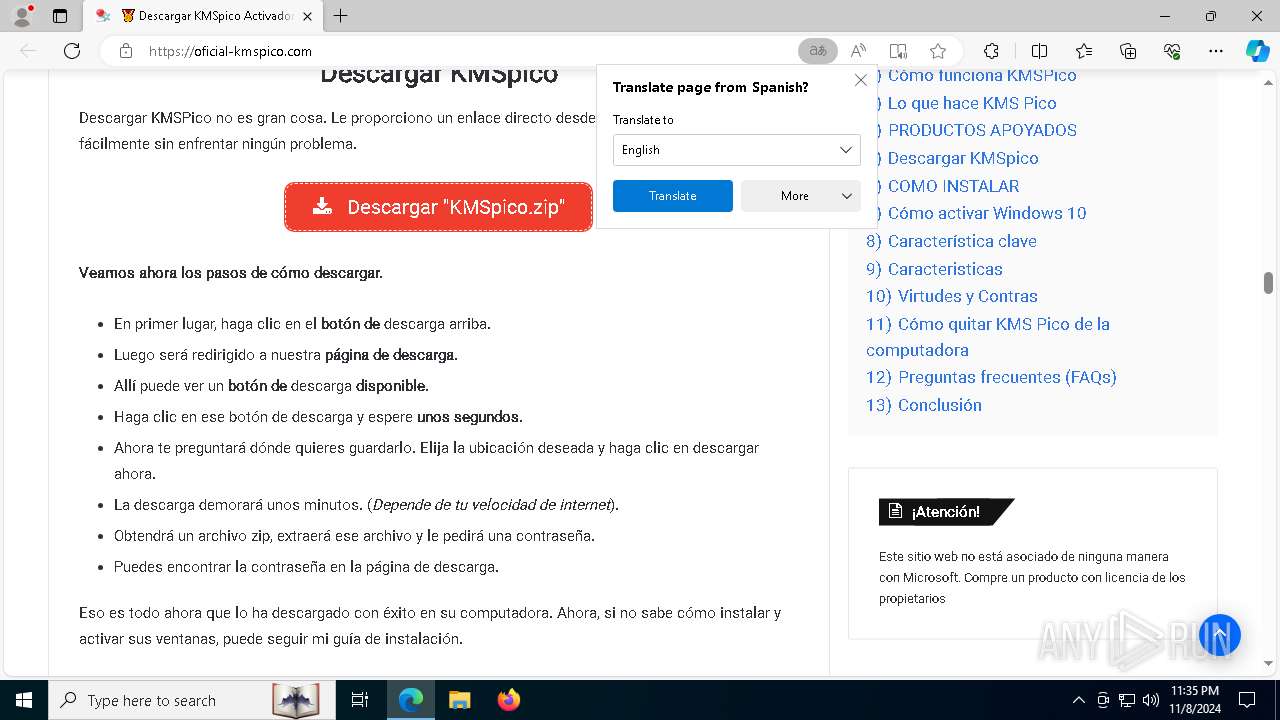The image size is (1280, 720).
Task: Open Task View on taskbar
Action: [360, 700]
